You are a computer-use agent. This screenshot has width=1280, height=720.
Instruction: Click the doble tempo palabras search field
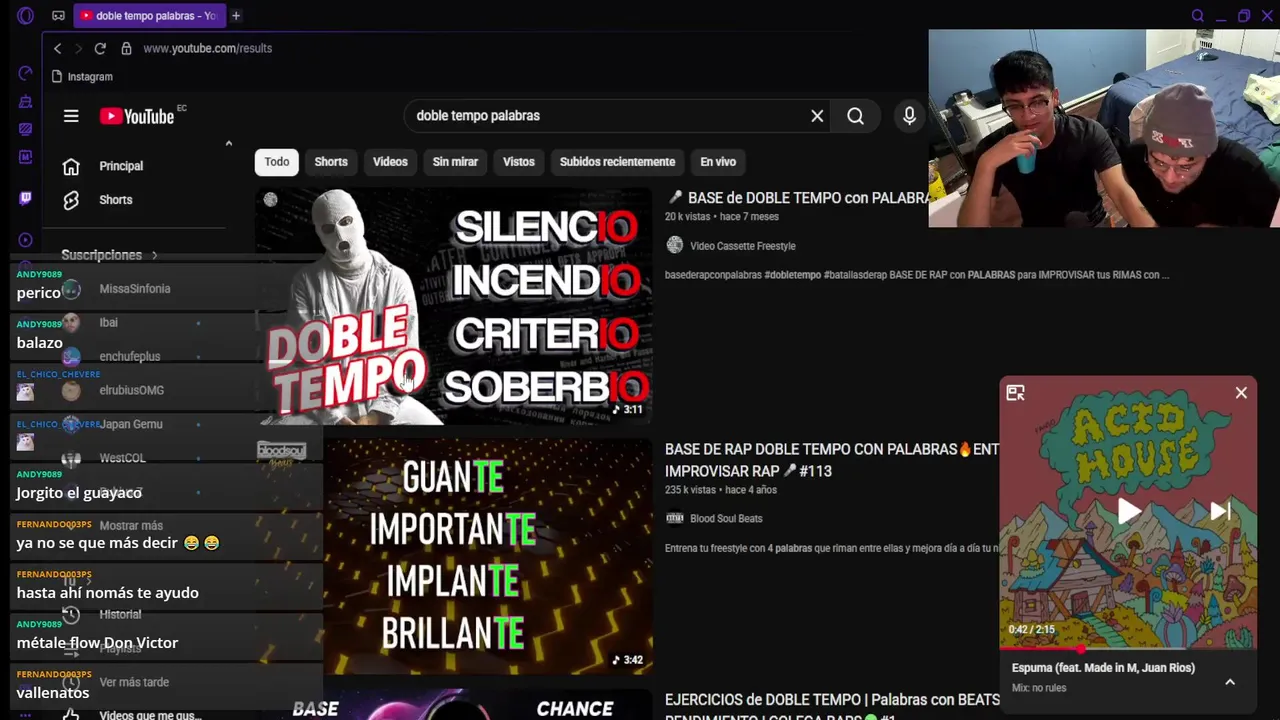click(610, 116)
